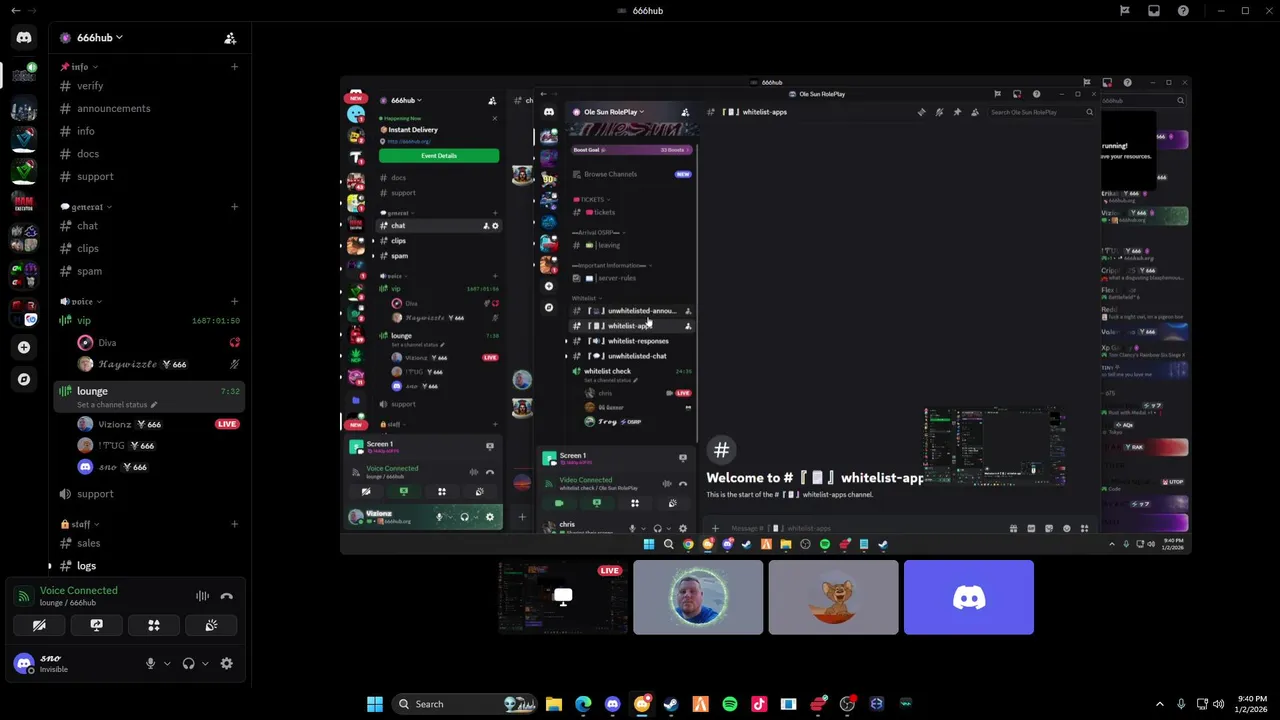This screenshot has height=720, width=1280.
Task: Toggle microphone mute
Action: pyautogui.click(x=150, y=663)
